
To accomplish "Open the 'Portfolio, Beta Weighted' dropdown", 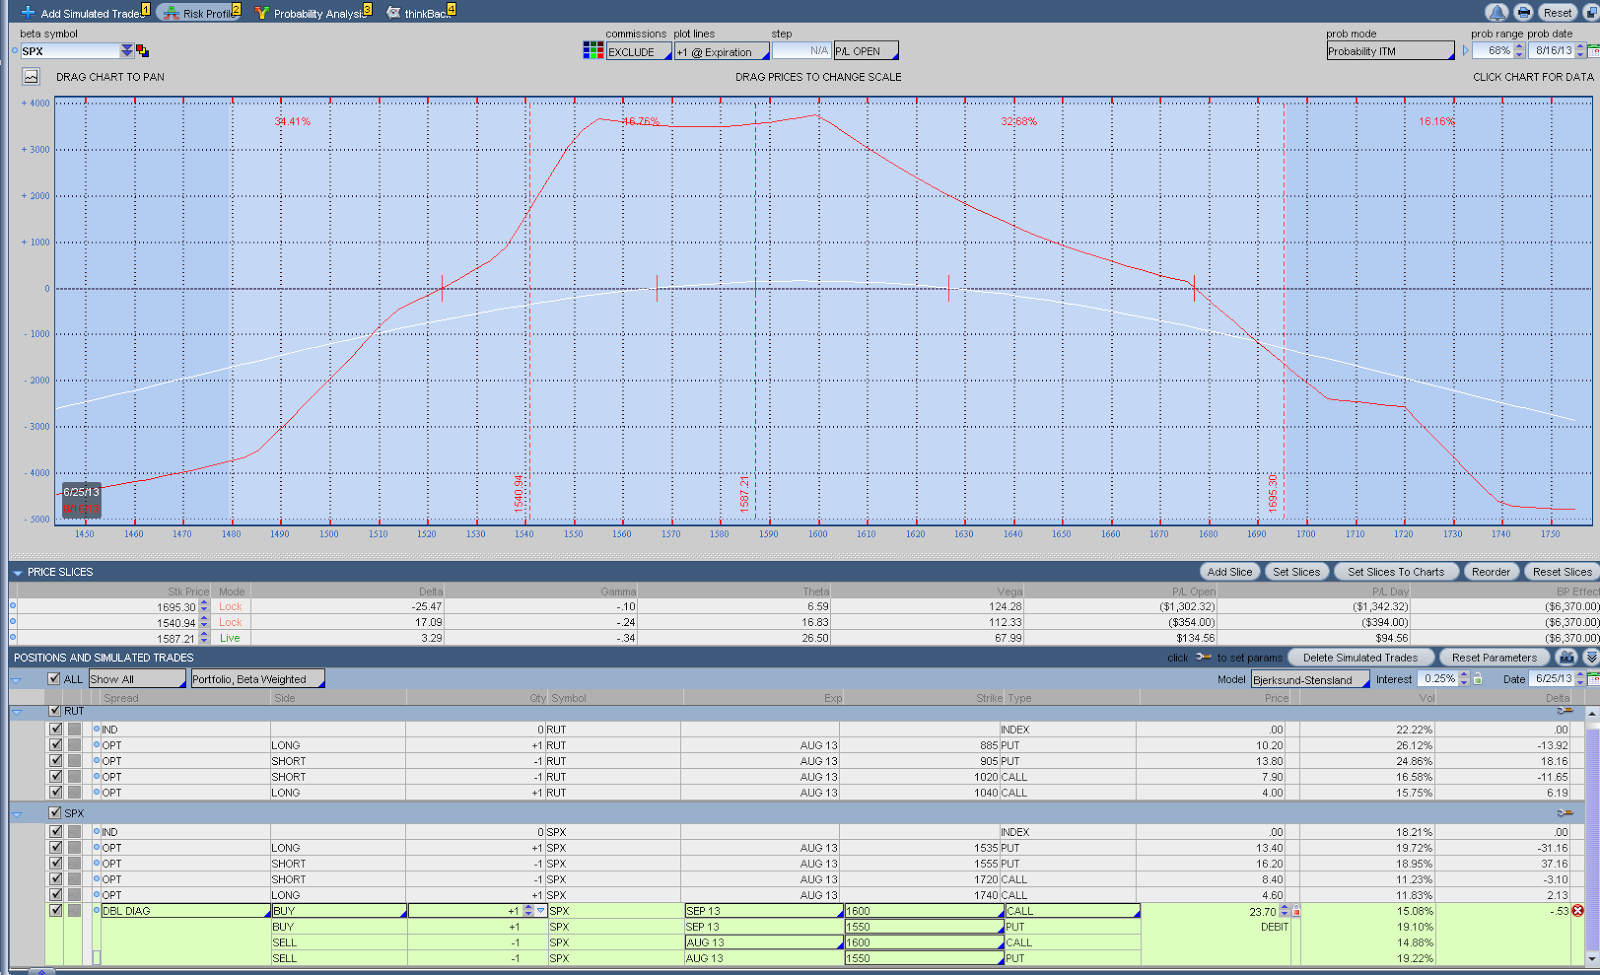I will click(x=257, y=679).
